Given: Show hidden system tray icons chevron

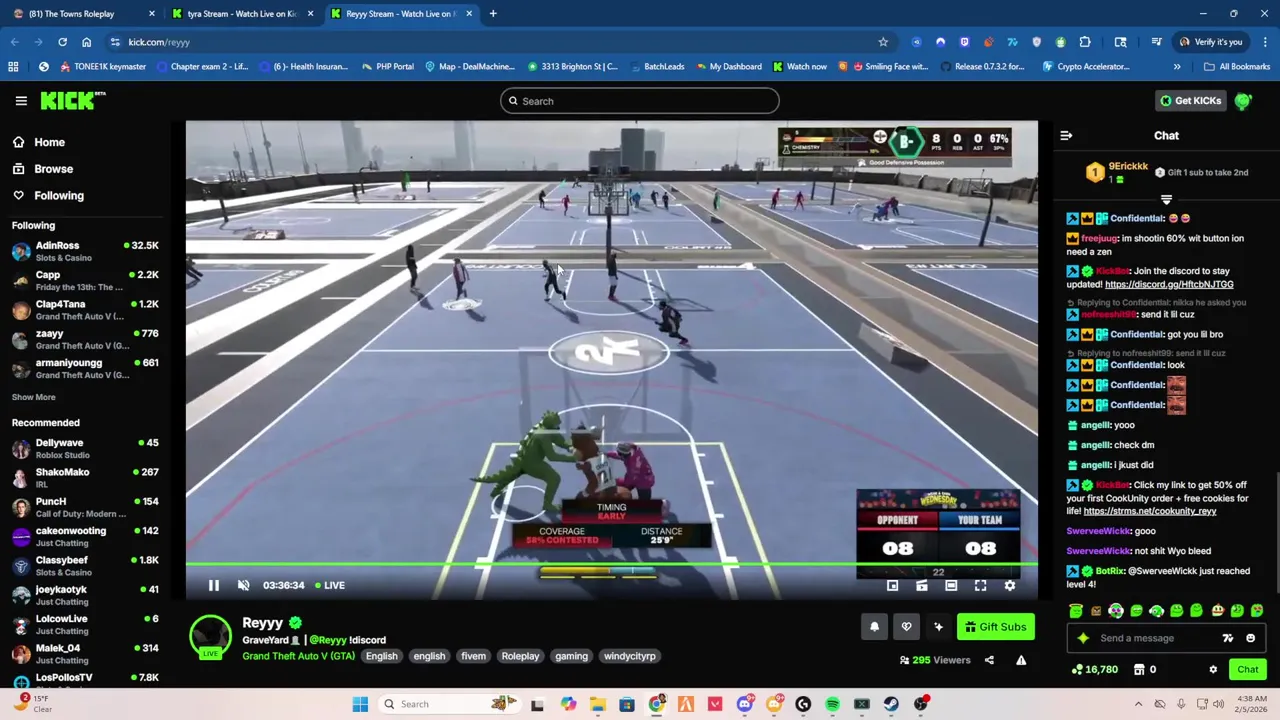Looking at the screenshot, I should coord(1138,704).
